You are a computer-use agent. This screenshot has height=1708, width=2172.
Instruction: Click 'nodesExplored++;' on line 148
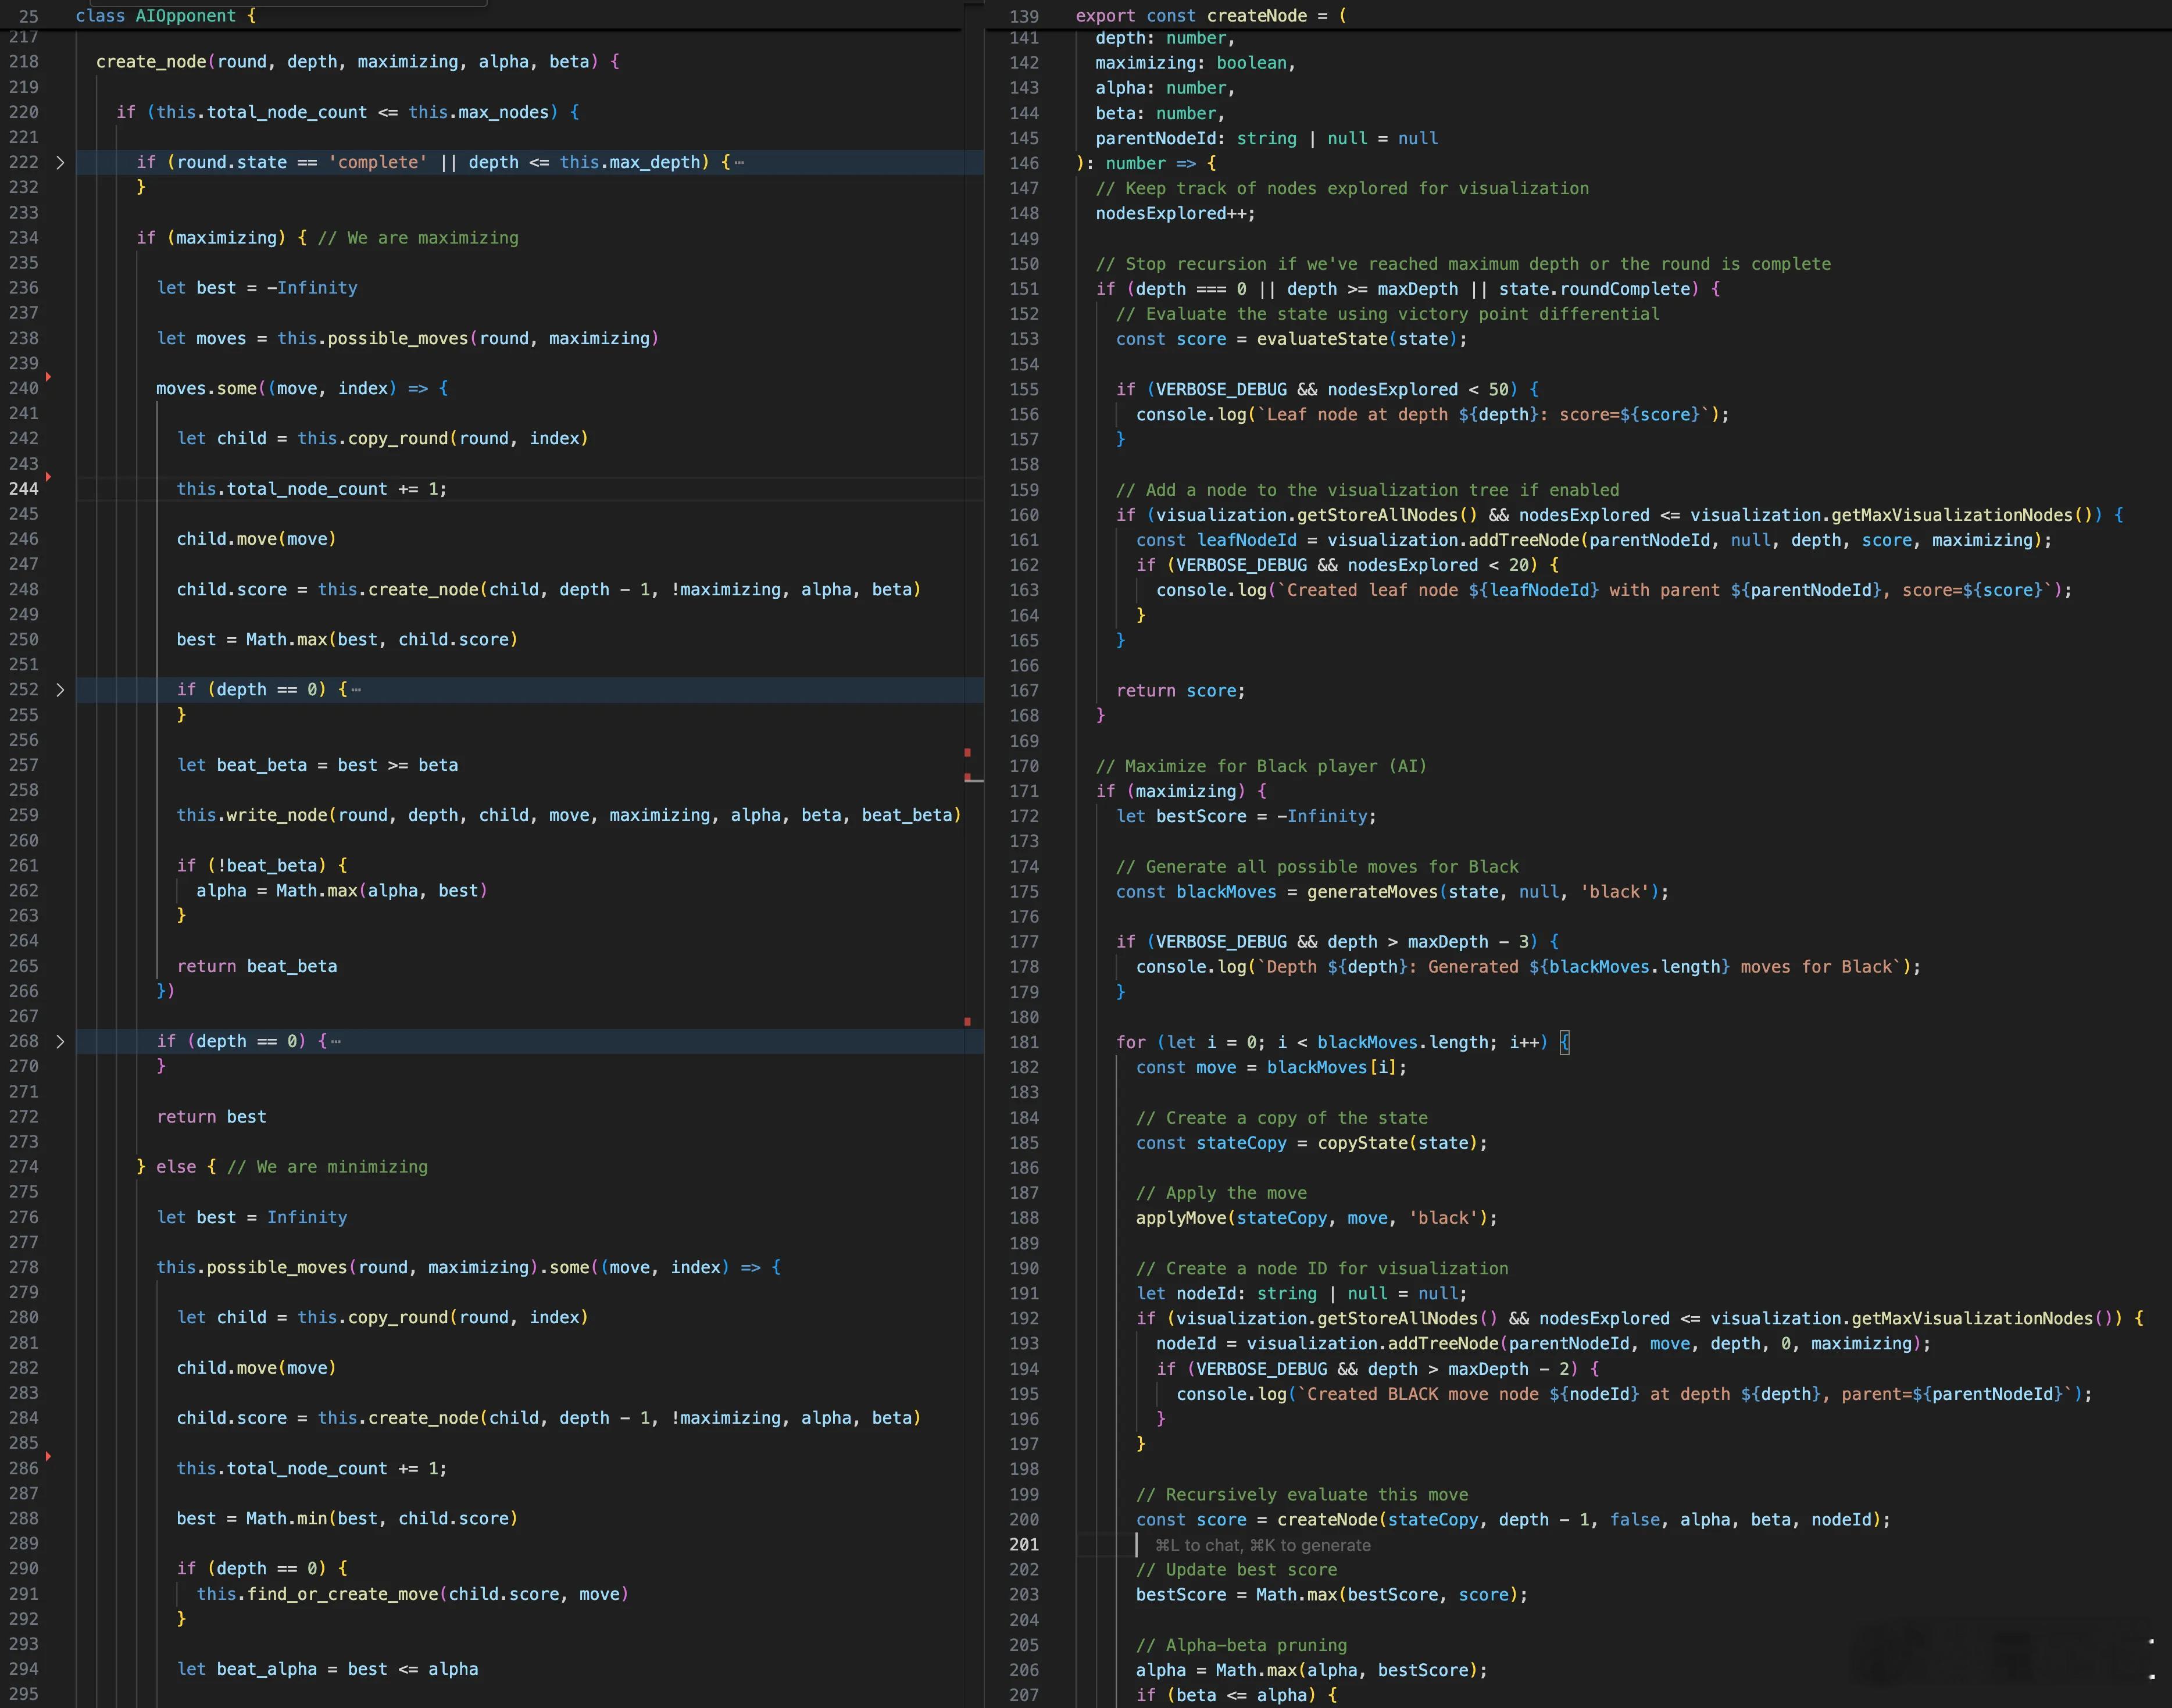[1175, 213]
